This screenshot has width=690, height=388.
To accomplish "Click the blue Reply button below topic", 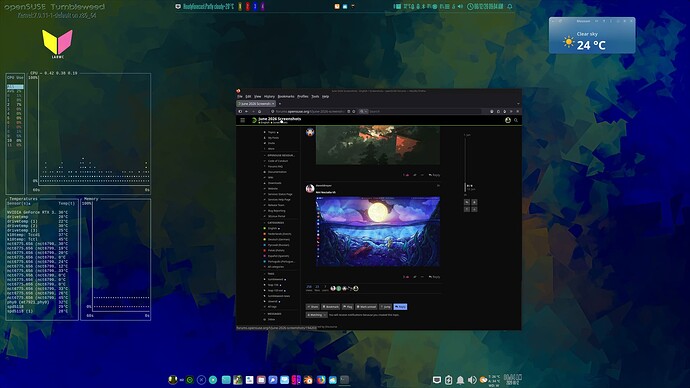I will pyautogui.click(x=400, y=307).
